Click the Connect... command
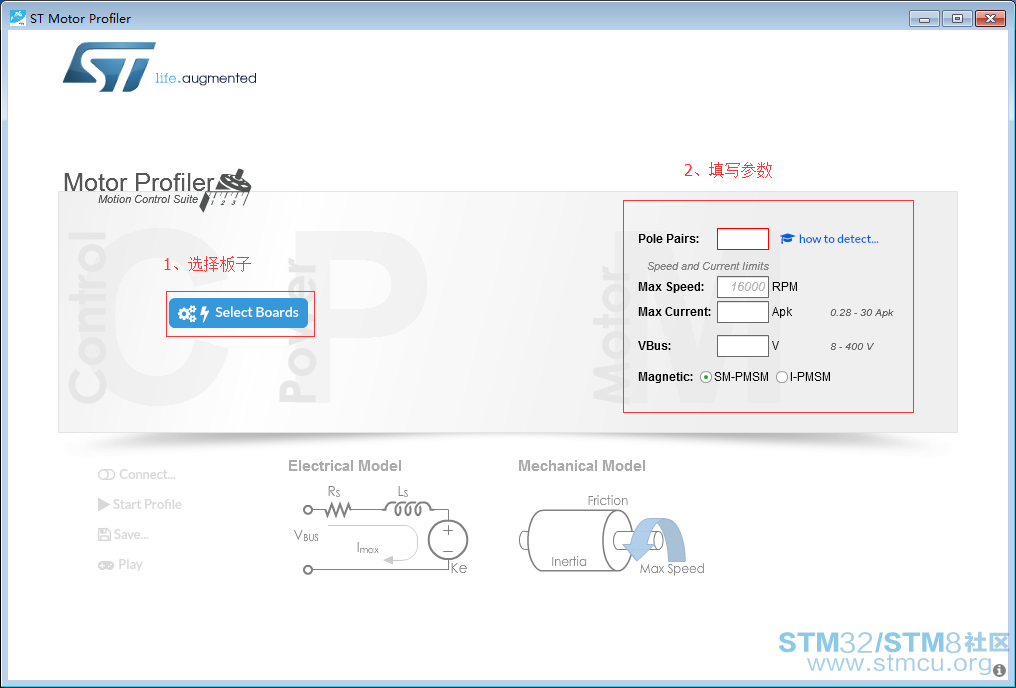Image resolution: width=1016 pixels, height=688 pixels. 137,475
